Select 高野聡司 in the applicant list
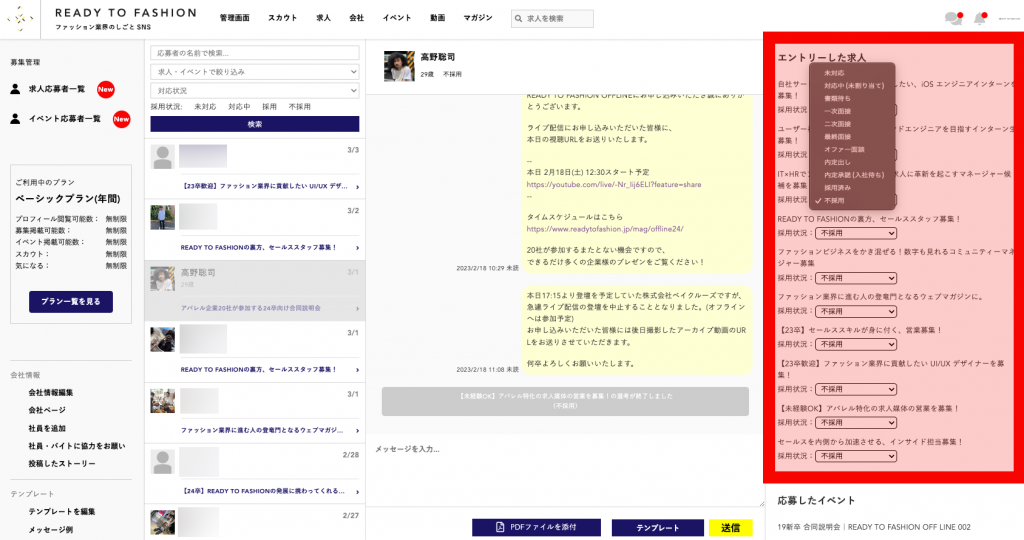The height and width of the screenshot is (540, 1024). tap(255, 290)
